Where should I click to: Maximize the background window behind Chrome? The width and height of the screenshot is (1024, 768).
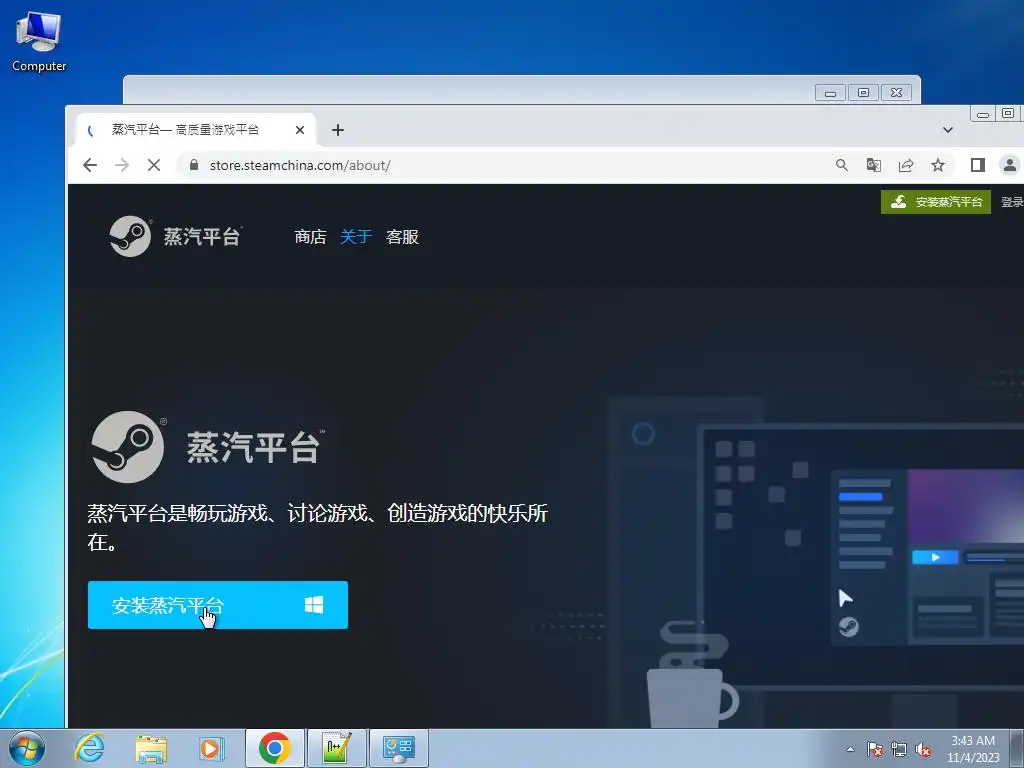(x=863, y=93)
